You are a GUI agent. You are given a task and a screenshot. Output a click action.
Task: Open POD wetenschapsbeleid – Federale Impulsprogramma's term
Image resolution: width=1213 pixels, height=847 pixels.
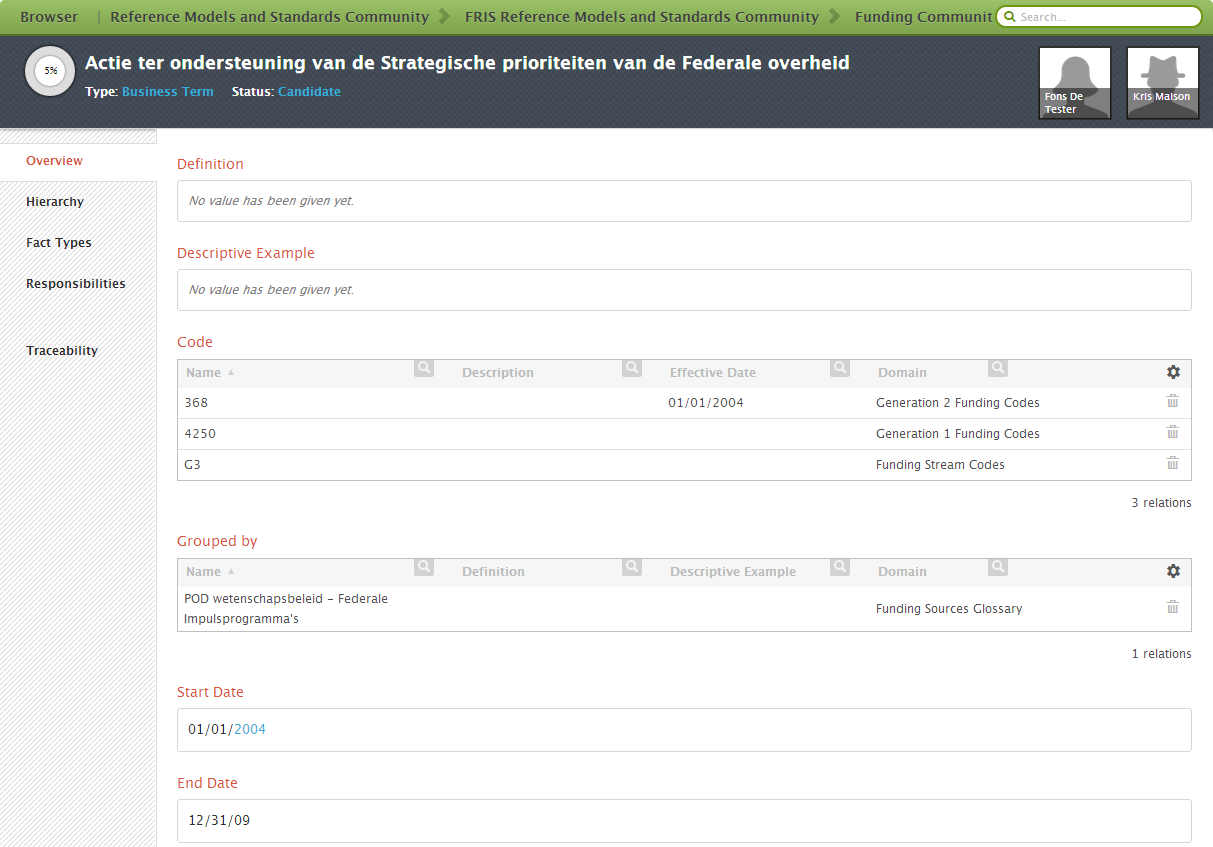286,609
